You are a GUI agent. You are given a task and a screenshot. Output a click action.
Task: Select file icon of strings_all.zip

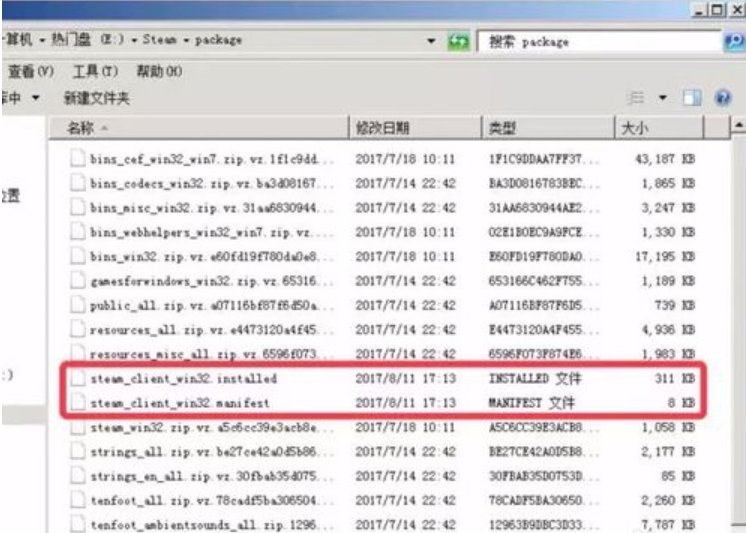tap(78, 451)
